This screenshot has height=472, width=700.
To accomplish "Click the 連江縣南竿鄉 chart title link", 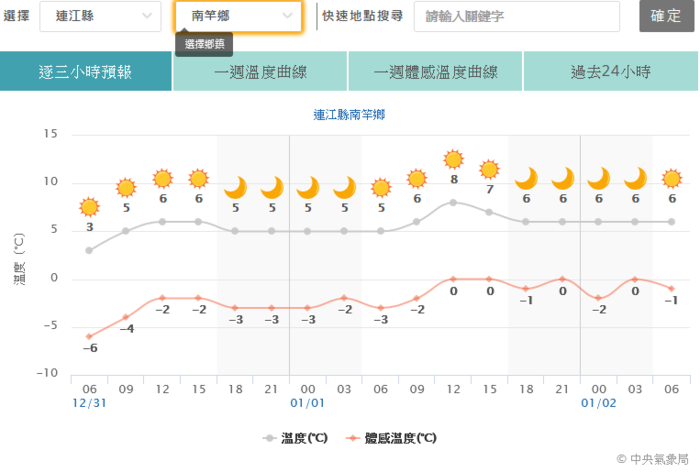I will [349, 115].
